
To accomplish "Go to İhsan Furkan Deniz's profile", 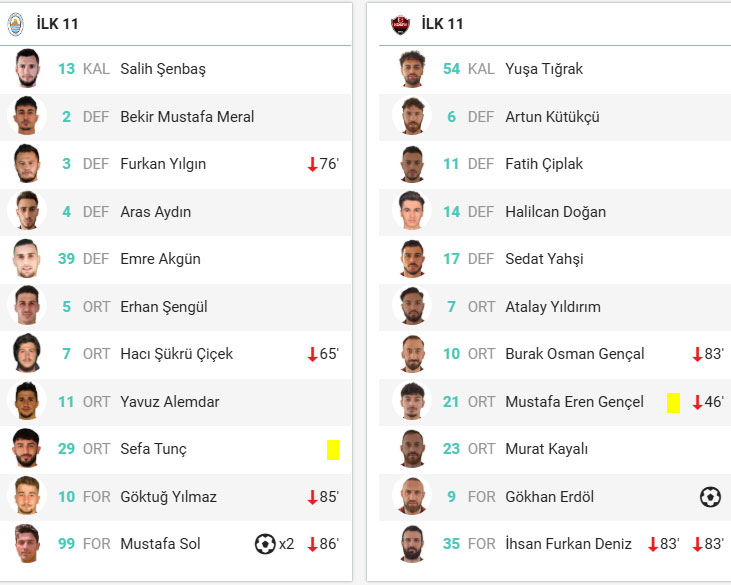I will click(568, 544).
